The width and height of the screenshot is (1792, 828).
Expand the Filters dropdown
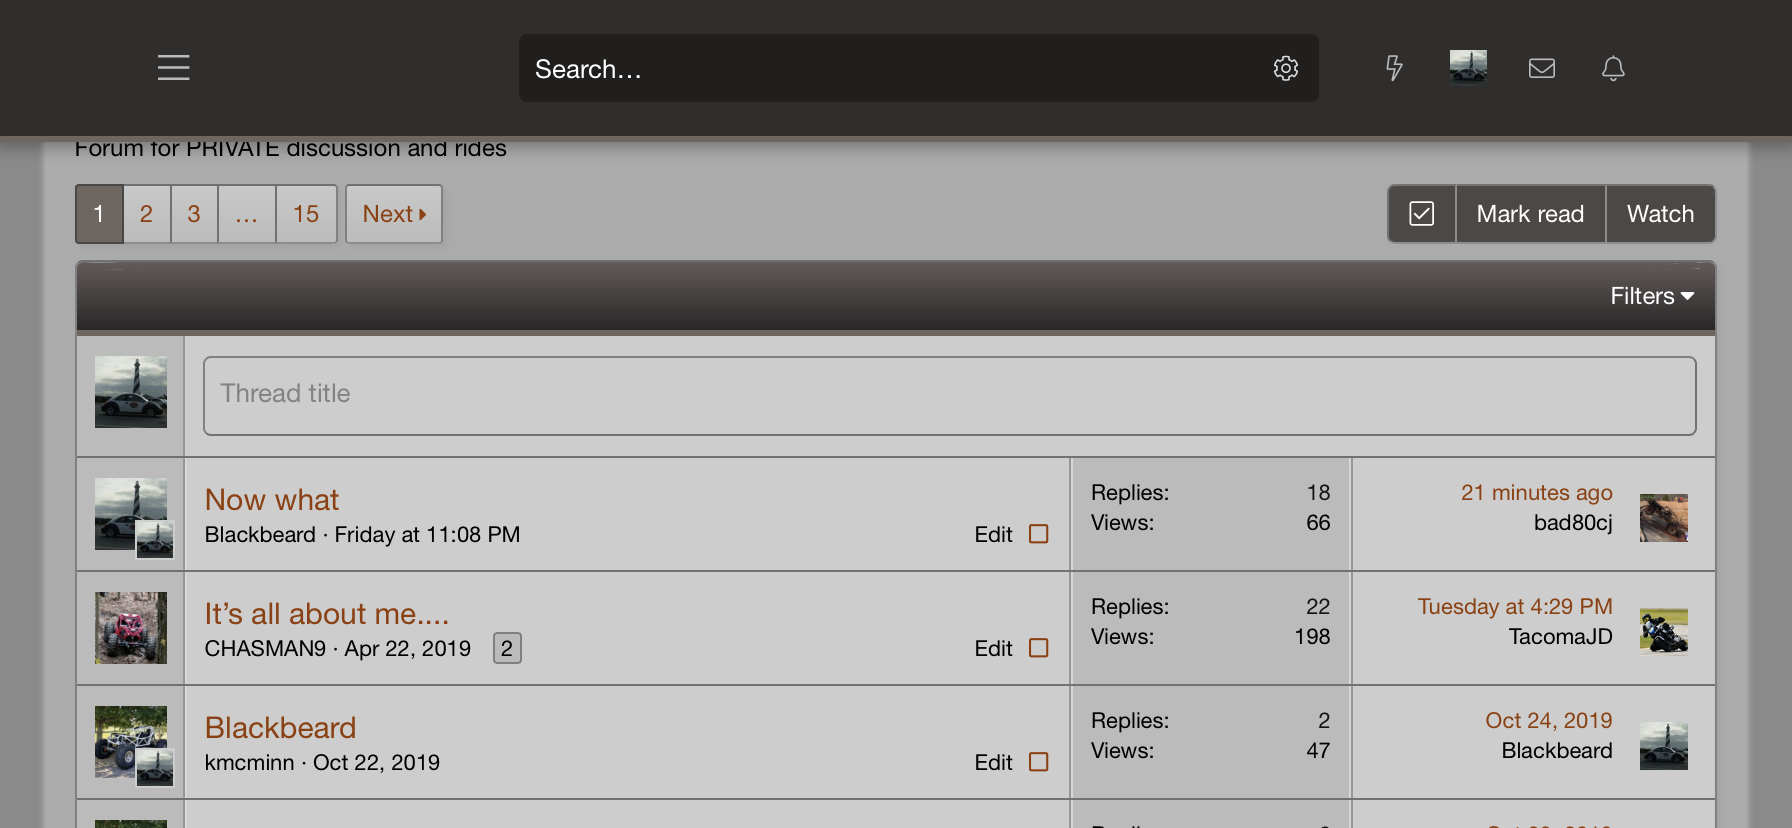[1651, 296]
